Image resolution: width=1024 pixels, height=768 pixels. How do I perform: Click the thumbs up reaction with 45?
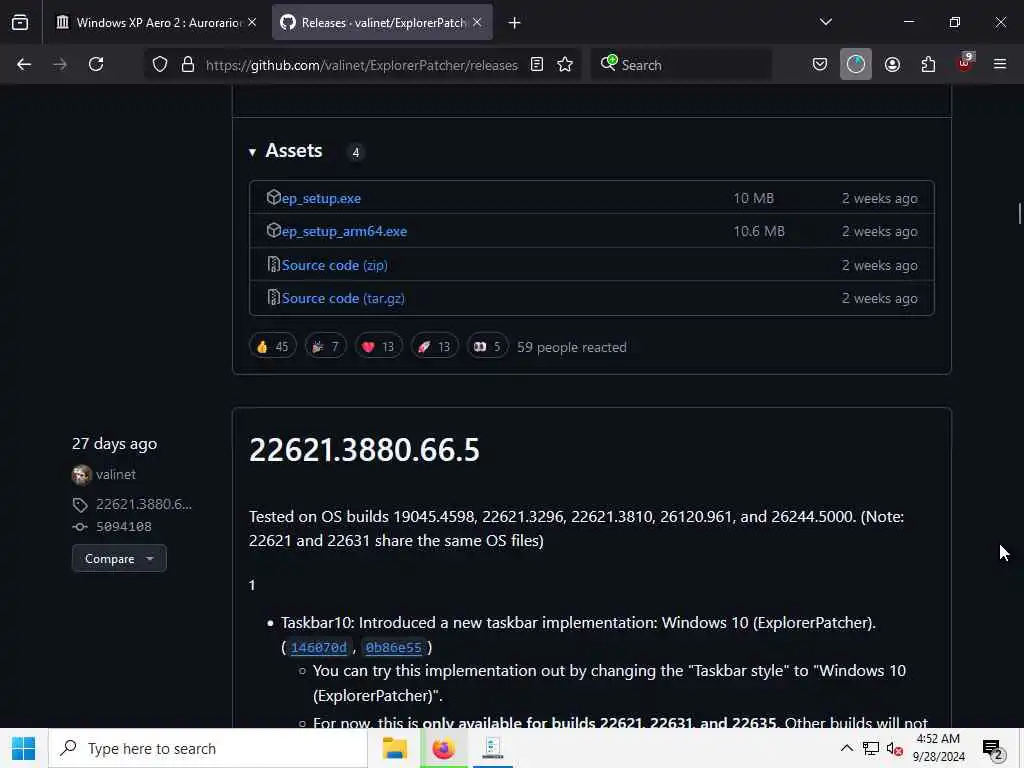(273, 346)
